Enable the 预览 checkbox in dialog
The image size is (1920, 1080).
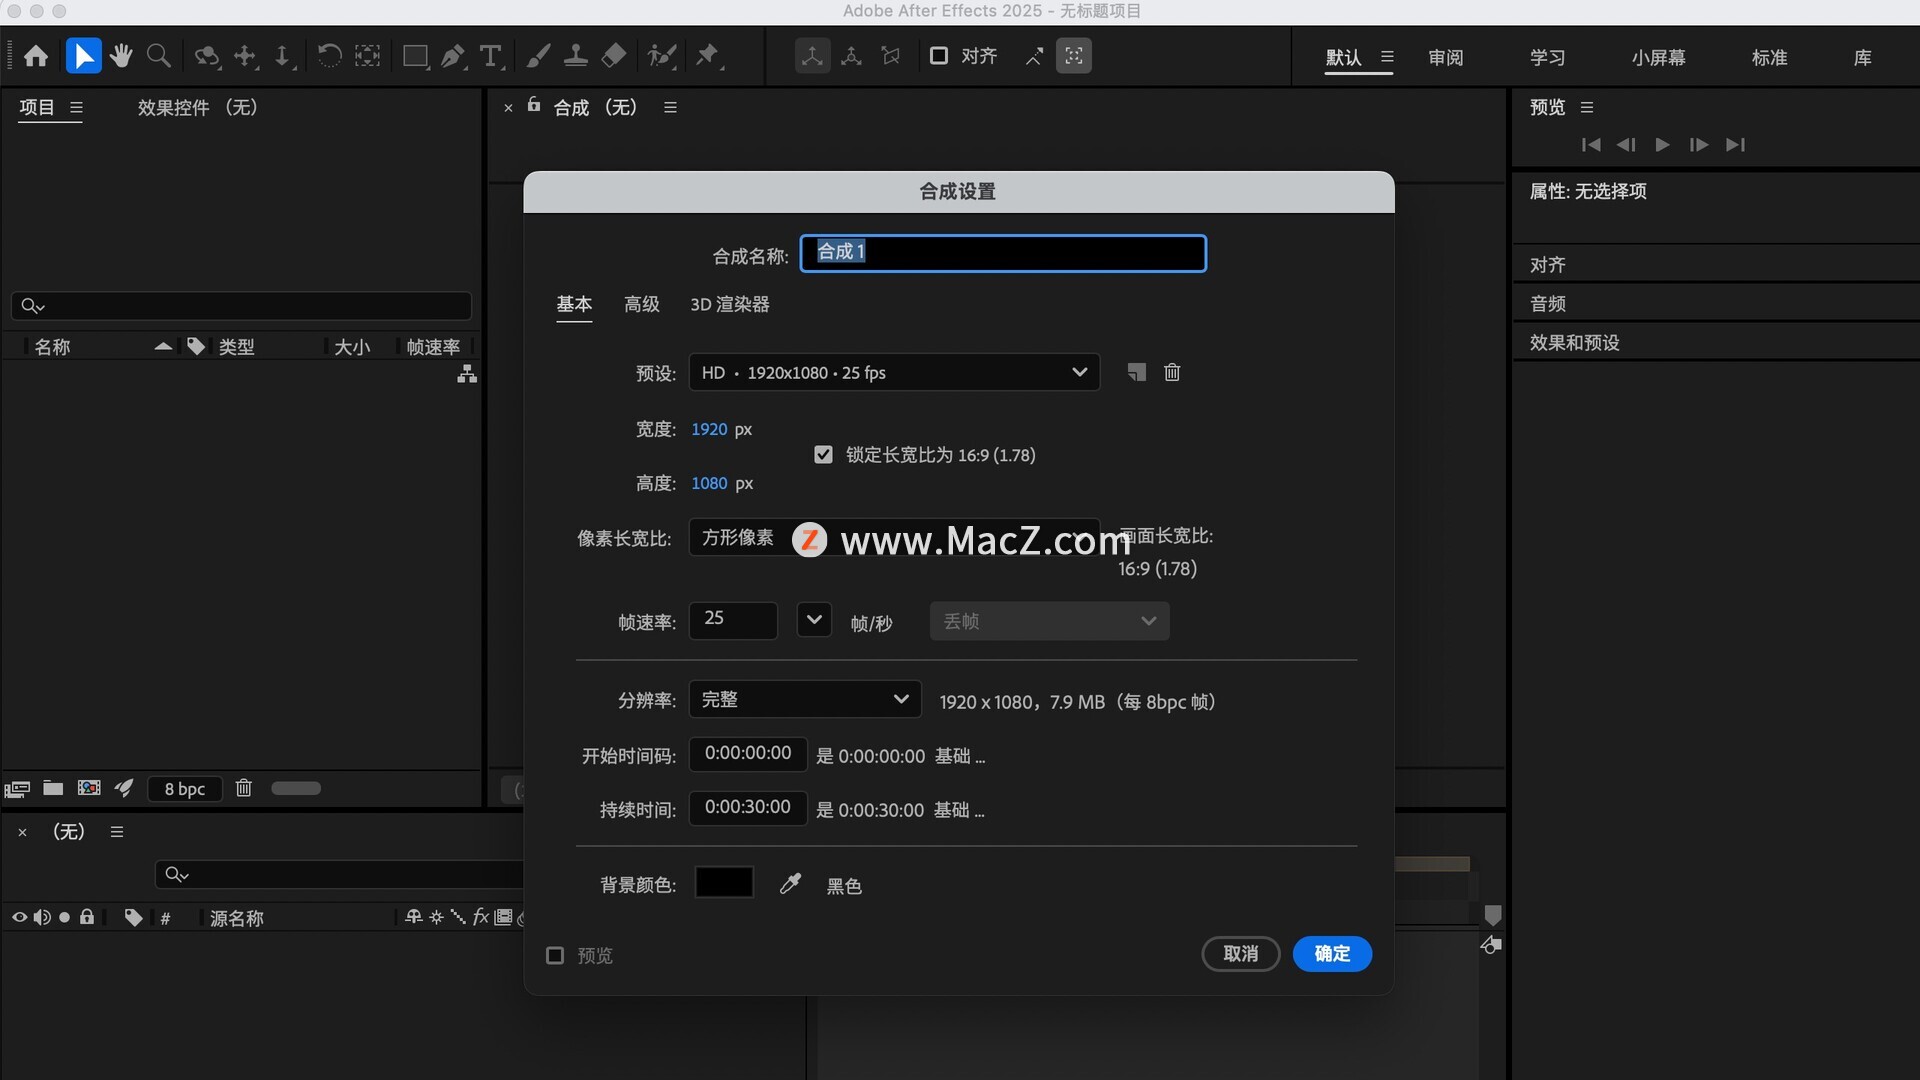[x=555, y=956]
